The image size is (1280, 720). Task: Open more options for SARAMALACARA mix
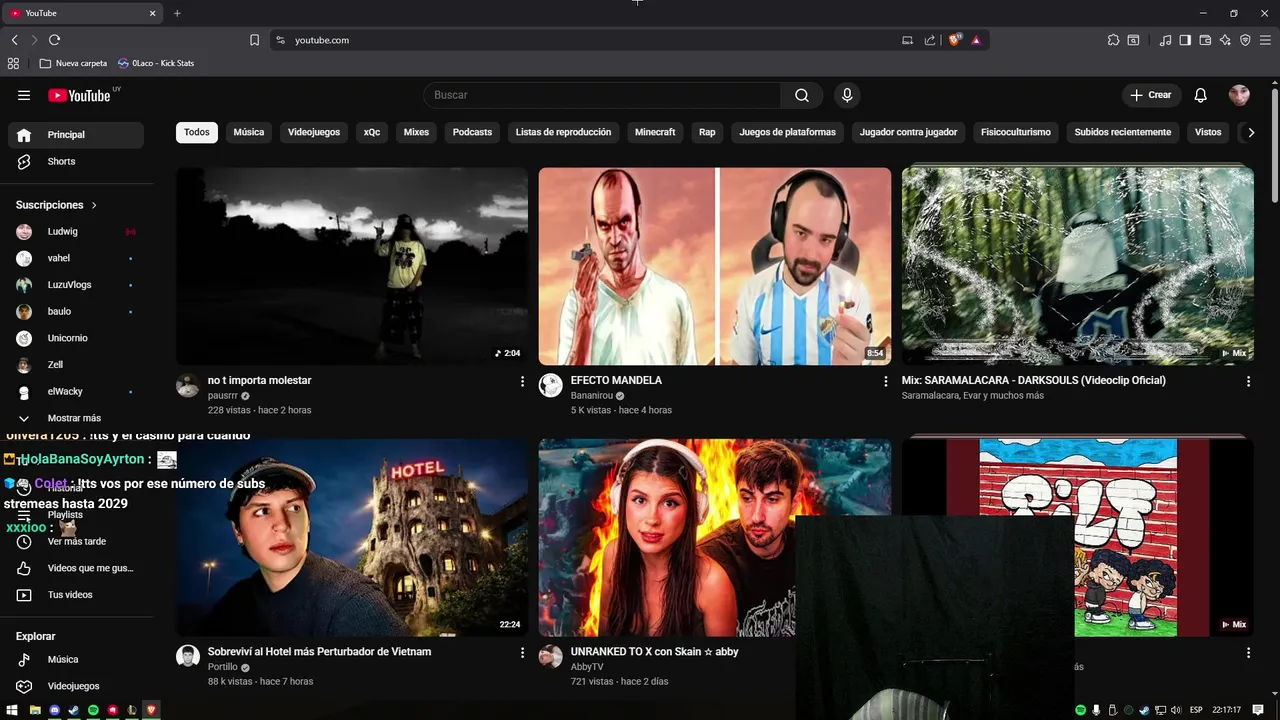pyautogui.click(x=1248, y=381)
